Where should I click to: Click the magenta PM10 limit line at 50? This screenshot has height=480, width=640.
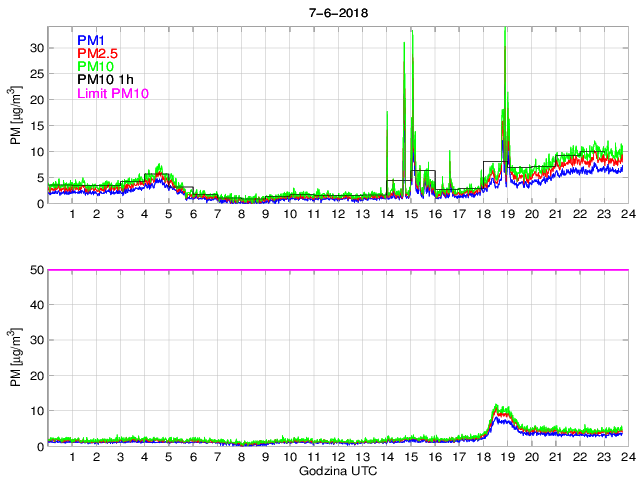tap(338, 270)
